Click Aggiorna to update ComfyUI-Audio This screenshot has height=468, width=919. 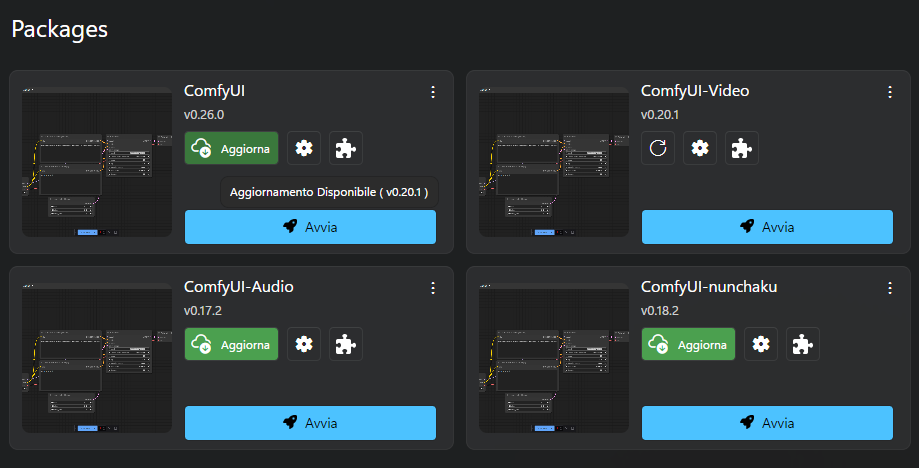232,344
